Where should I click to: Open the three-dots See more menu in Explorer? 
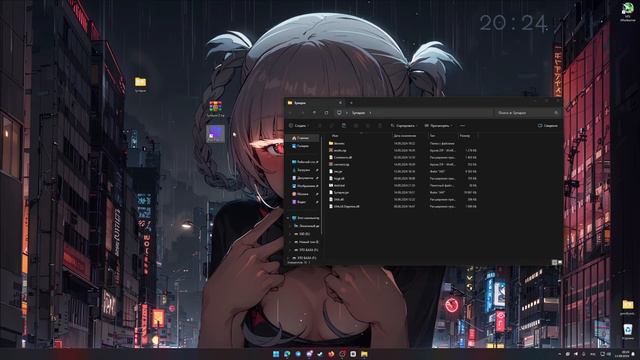pyautogui.click(x=462, y=126)
